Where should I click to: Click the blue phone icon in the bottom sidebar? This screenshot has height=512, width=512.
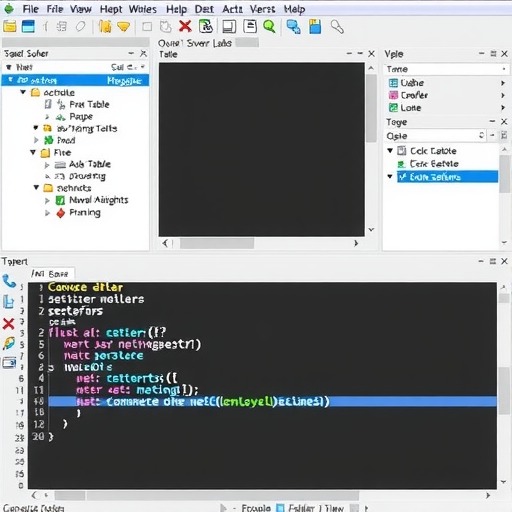pyautogui.click(x=9, y=281)
